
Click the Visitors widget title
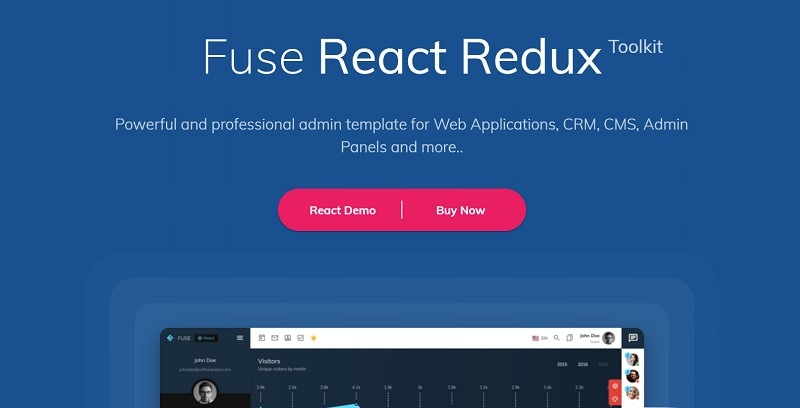[x=269, y=361]
